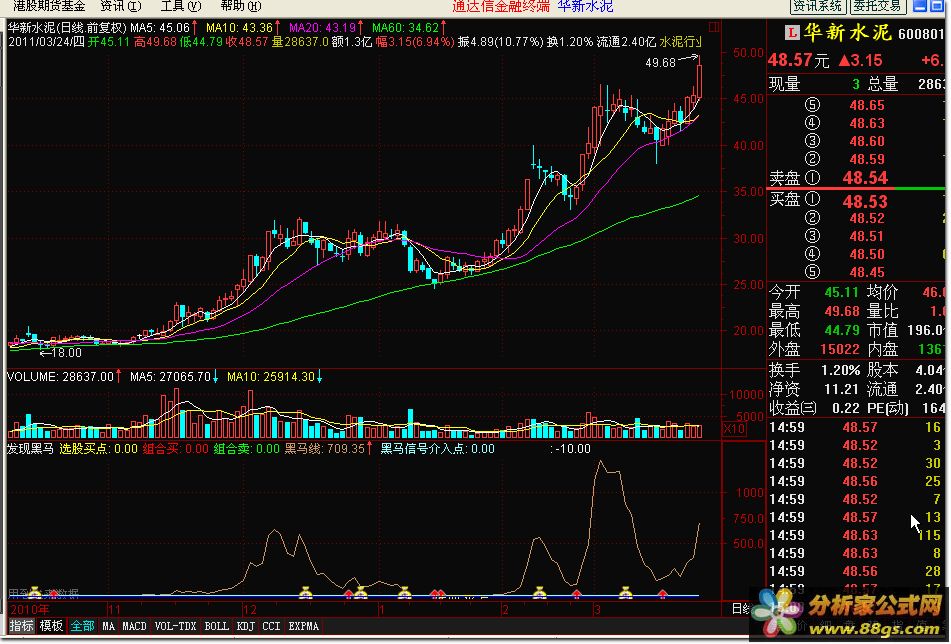Viewport: 951px width, 644px height.
Task: Click the 48.57元 current price
Action: pos(798,59)
